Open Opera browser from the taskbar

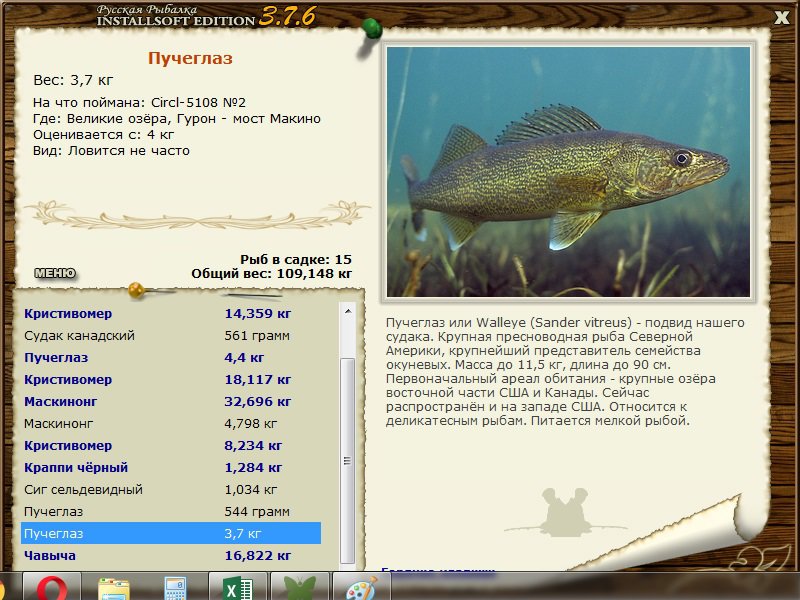tap(52, 586)
